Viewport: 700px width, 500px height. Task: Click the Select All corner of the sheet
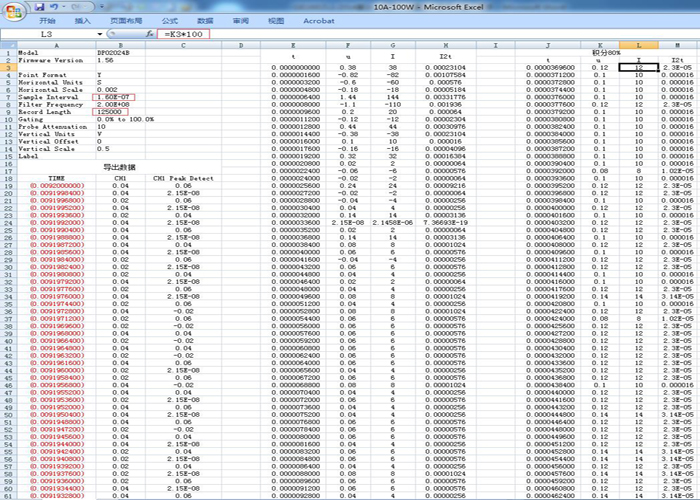[8, 45]
